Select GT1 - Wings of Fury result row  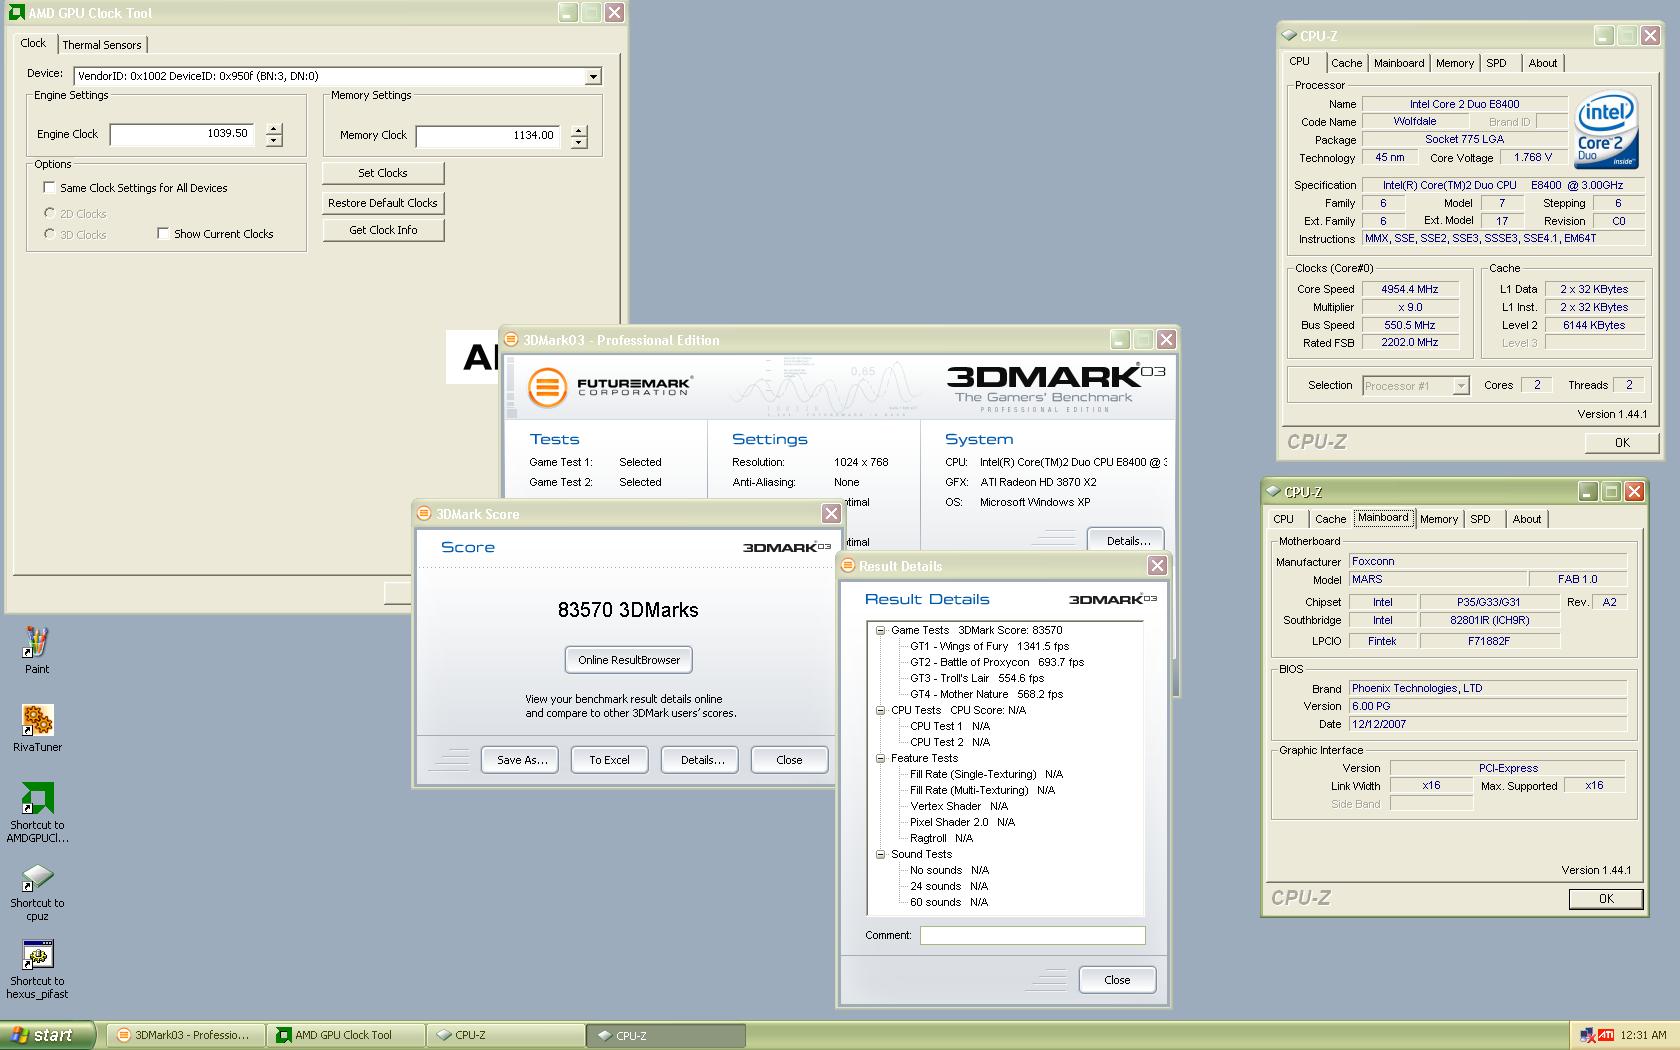pyautogui.click(x=989, y=646)
